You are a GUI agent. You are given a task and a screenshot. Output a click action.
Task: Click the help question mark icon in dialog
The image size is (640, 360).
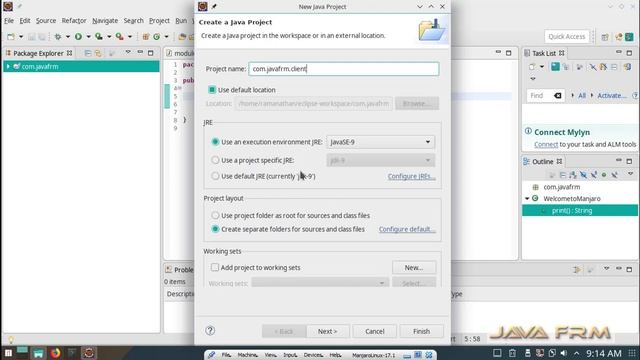pyautogui.click(x=210, y=331)
